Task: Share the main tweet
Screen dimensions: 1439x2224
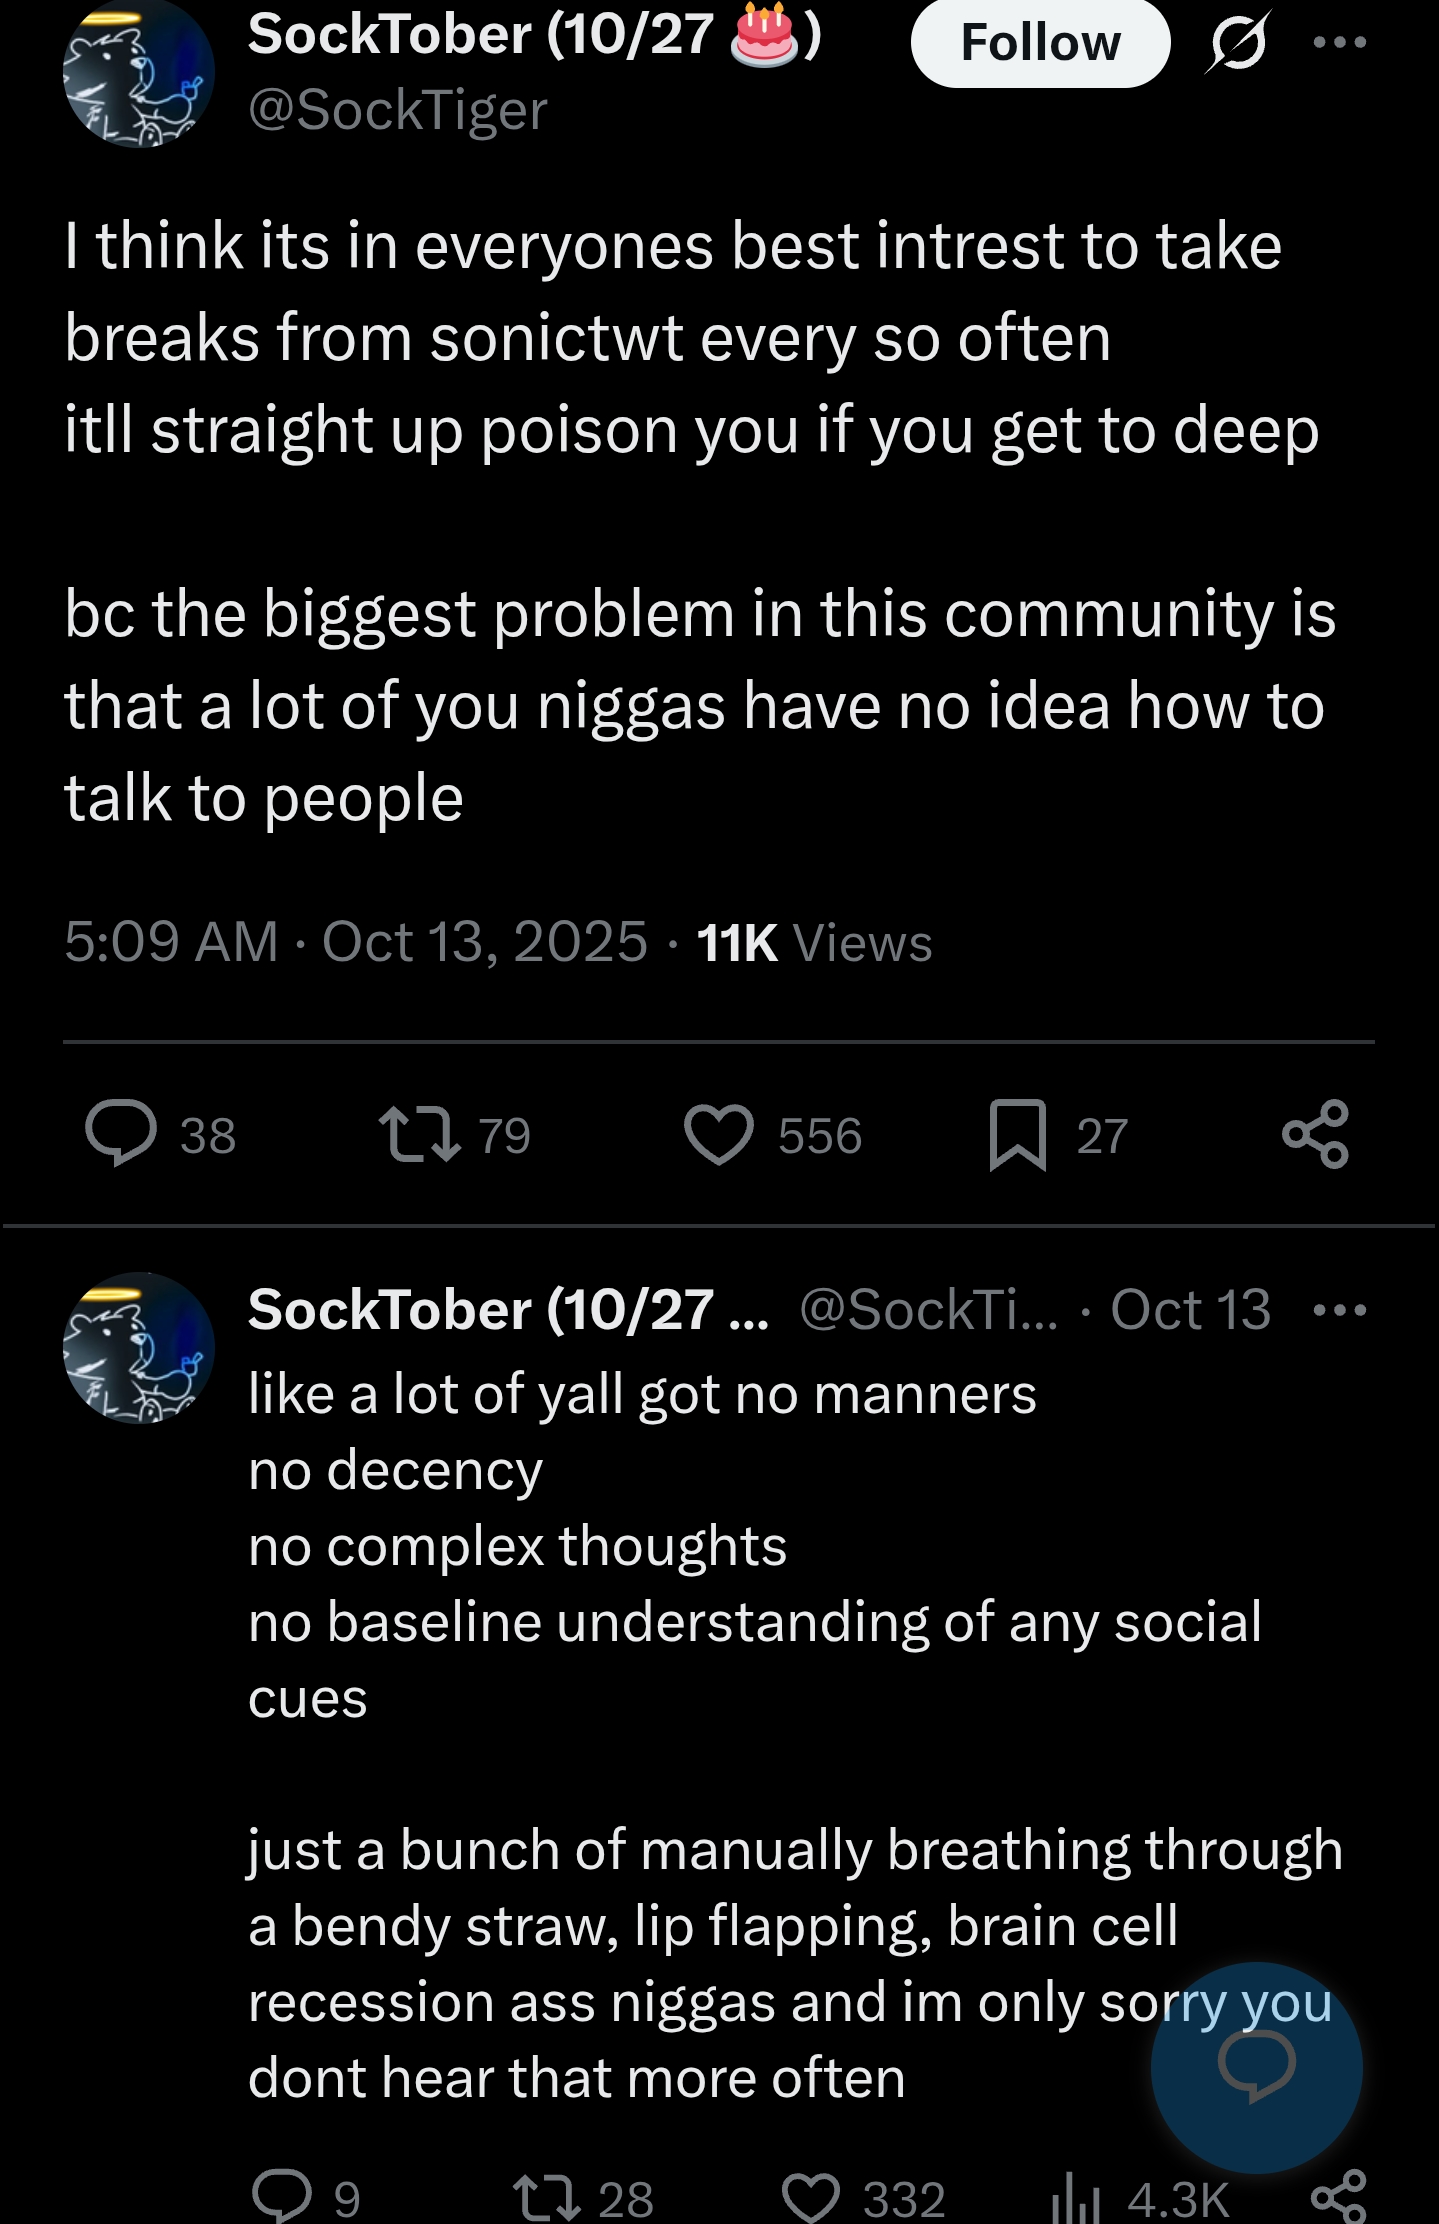Action: point(1316,1134)
